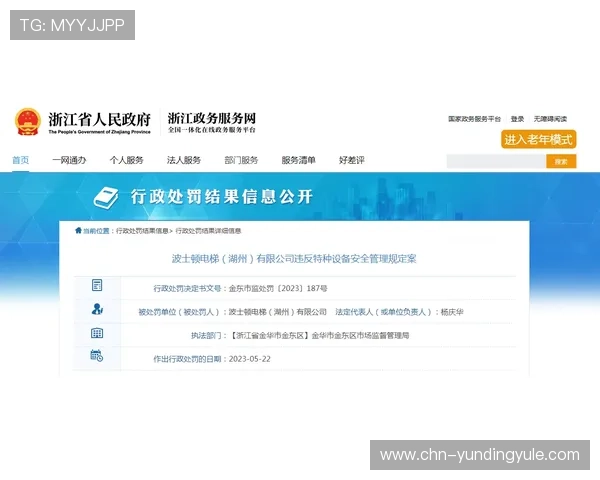
Task: Open the 首页 navigation tab
Action: [x=21, y=160]
